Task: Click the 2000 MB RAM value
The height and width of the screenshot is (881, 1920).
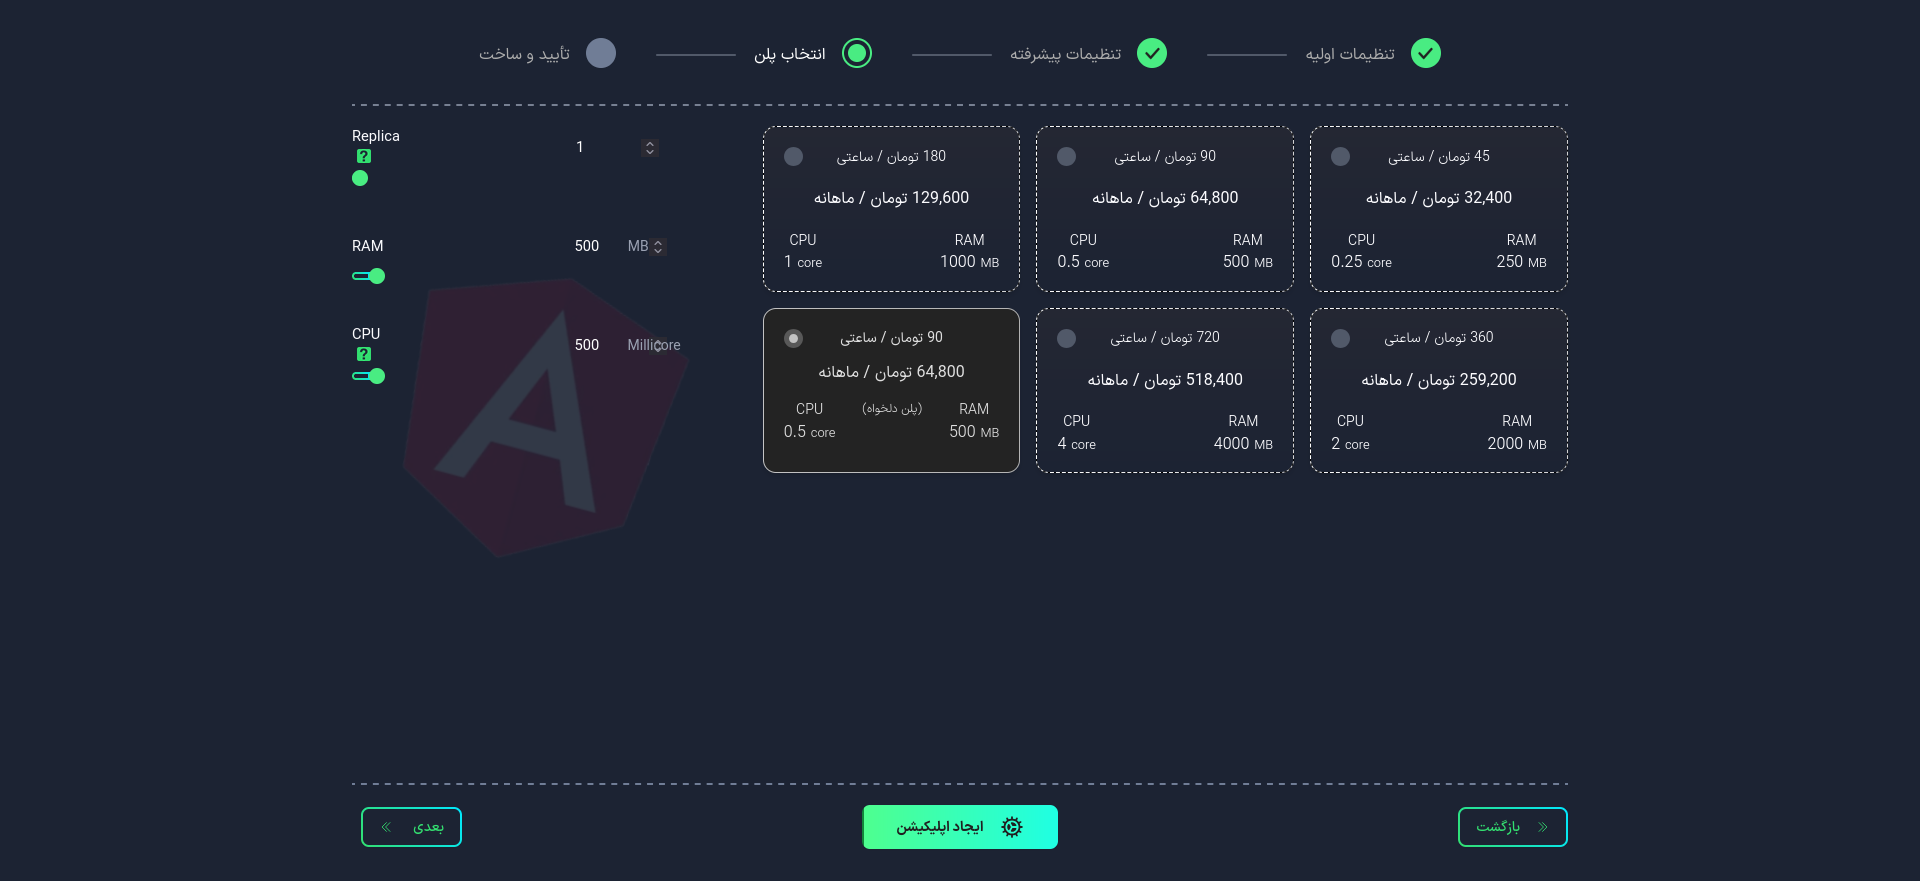Action: [1517, 443]
